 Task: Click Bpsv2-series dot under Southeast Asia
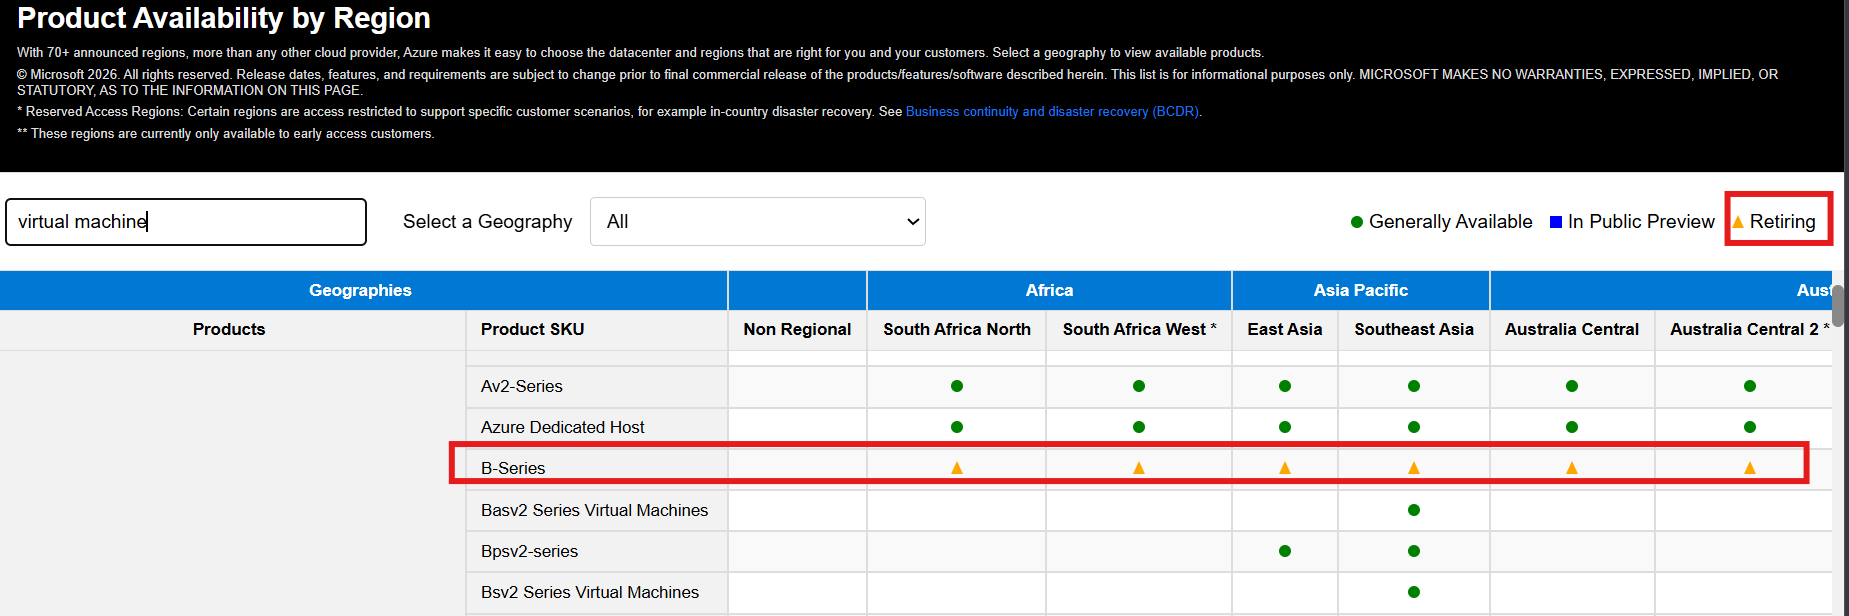(1414, 551)
